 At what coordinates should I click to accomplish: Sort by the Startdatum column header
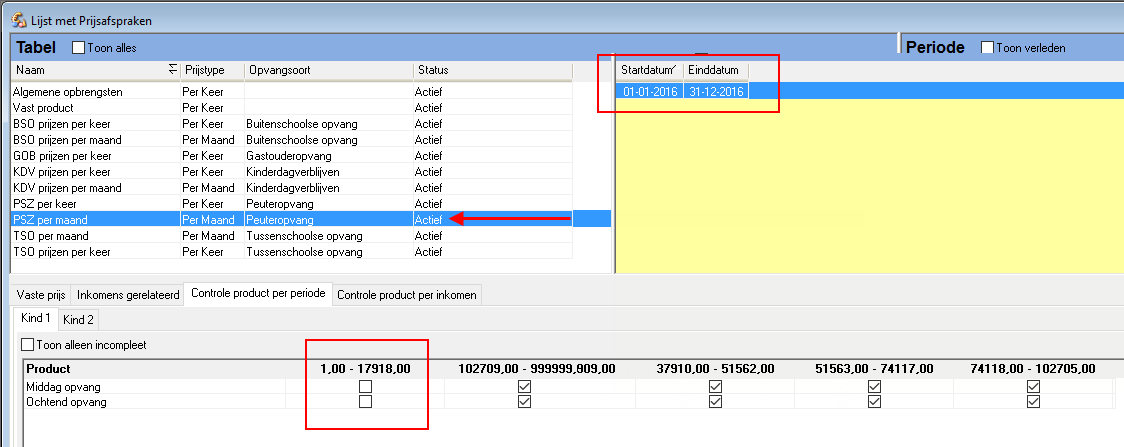[648, 70]
